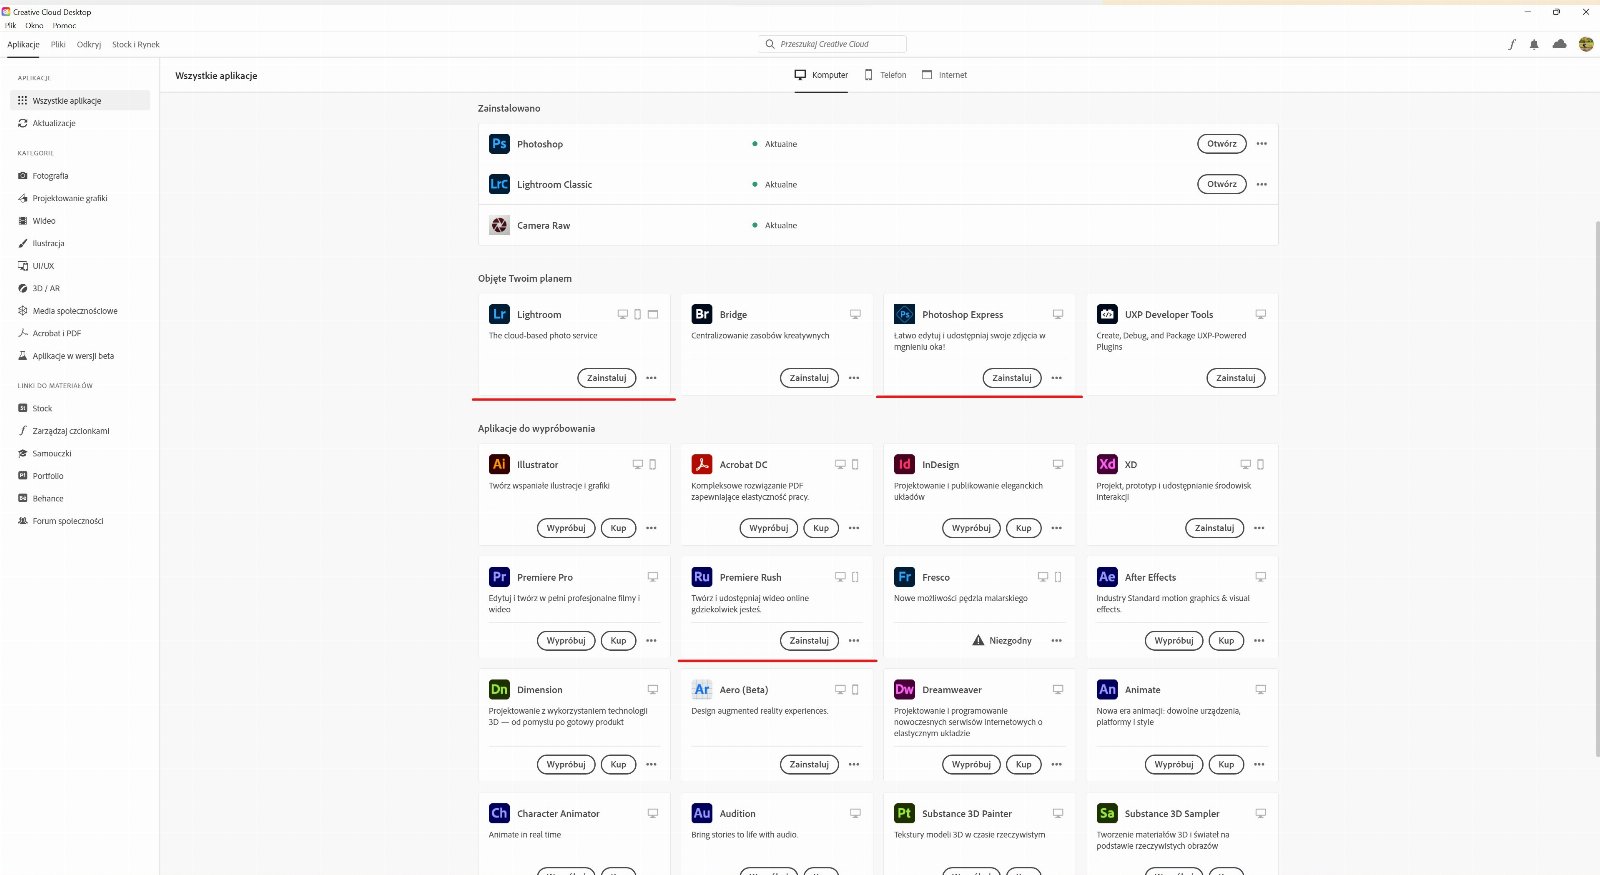The width and height of the screenshot is (1600, 875).
Task: Open the fonts f icon in header
Action: 1511,44
